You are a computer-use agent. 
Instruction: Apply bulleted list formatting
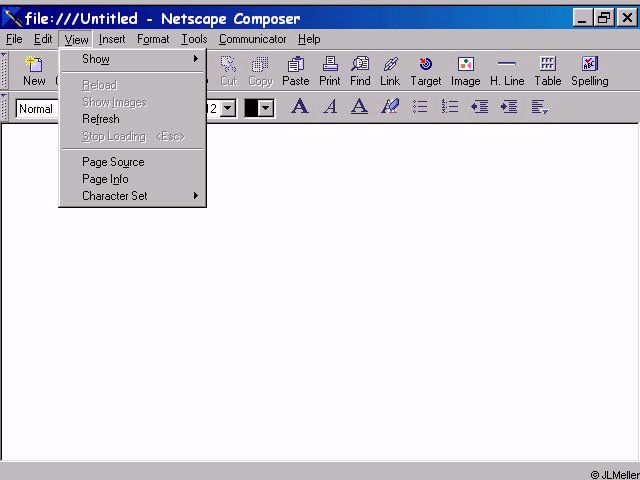[420, 107]
